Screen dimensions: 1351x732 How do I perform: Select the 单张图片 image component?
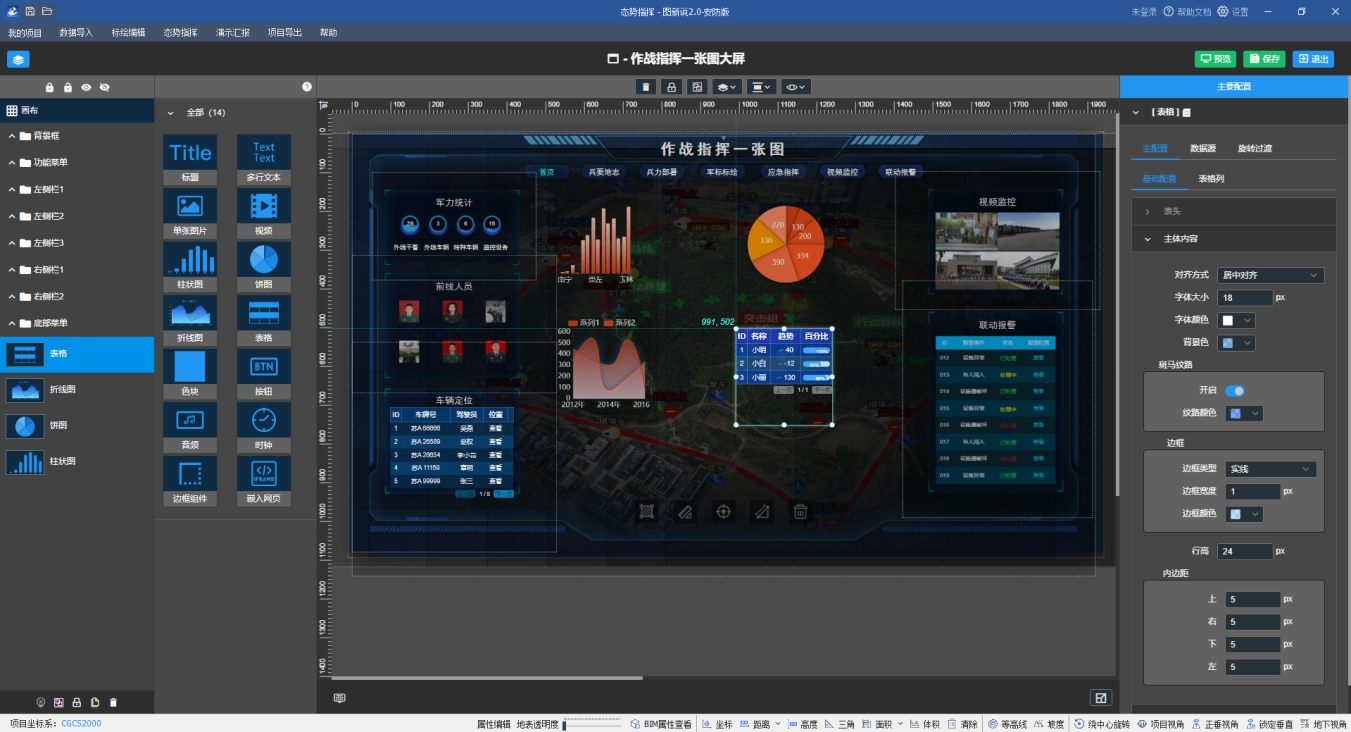click(190, 213)
